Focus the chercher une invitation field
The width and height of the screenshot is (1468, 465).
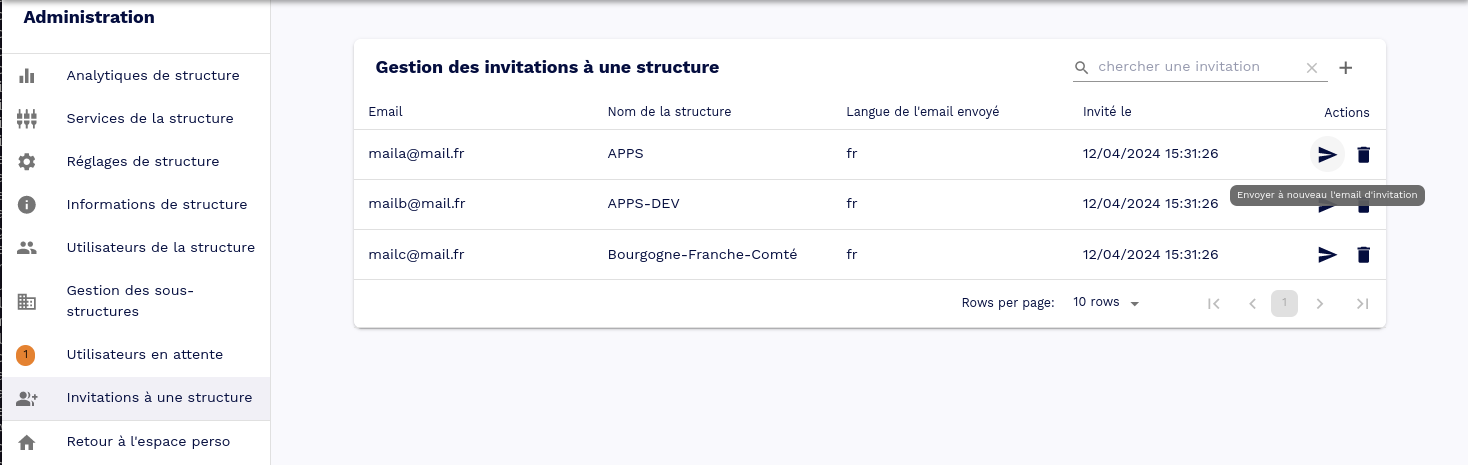tap(1197, 67)
